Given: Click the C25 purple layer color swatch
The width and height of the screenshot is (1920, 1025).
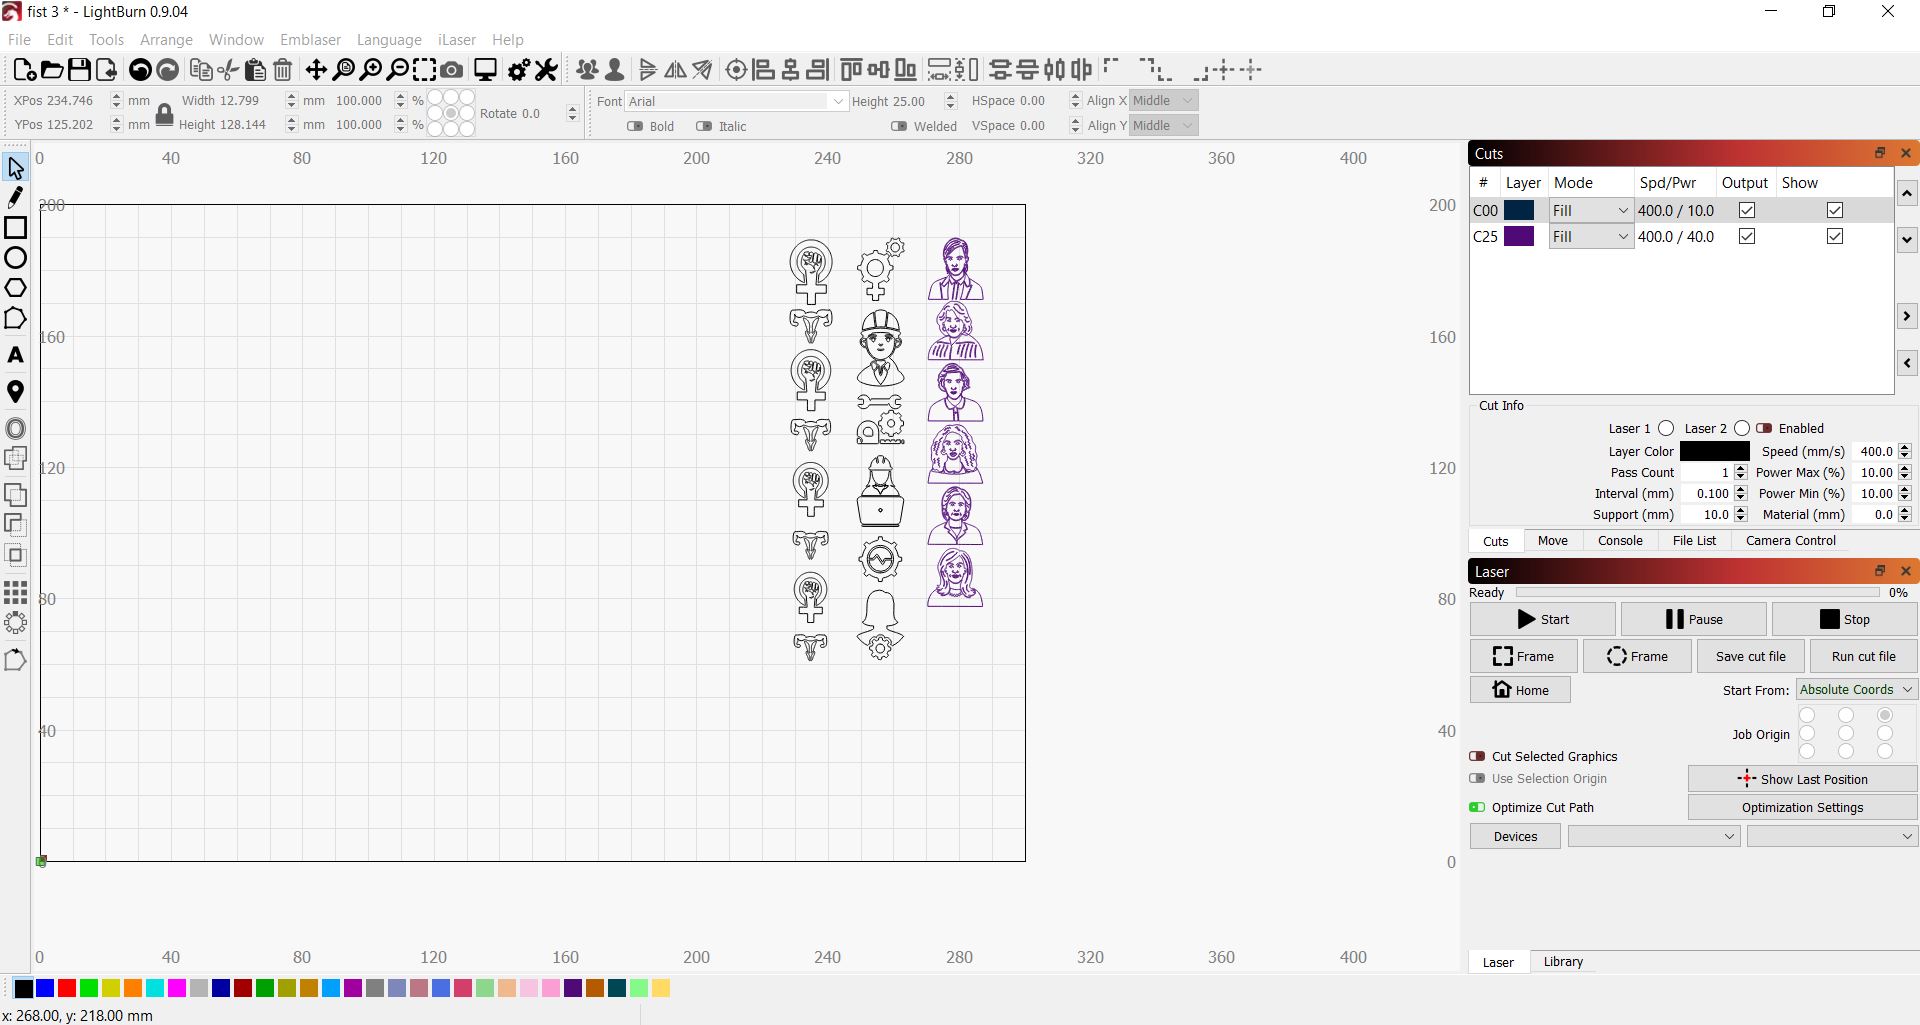Looking at the screenshot, I should tap(1519, 236).
